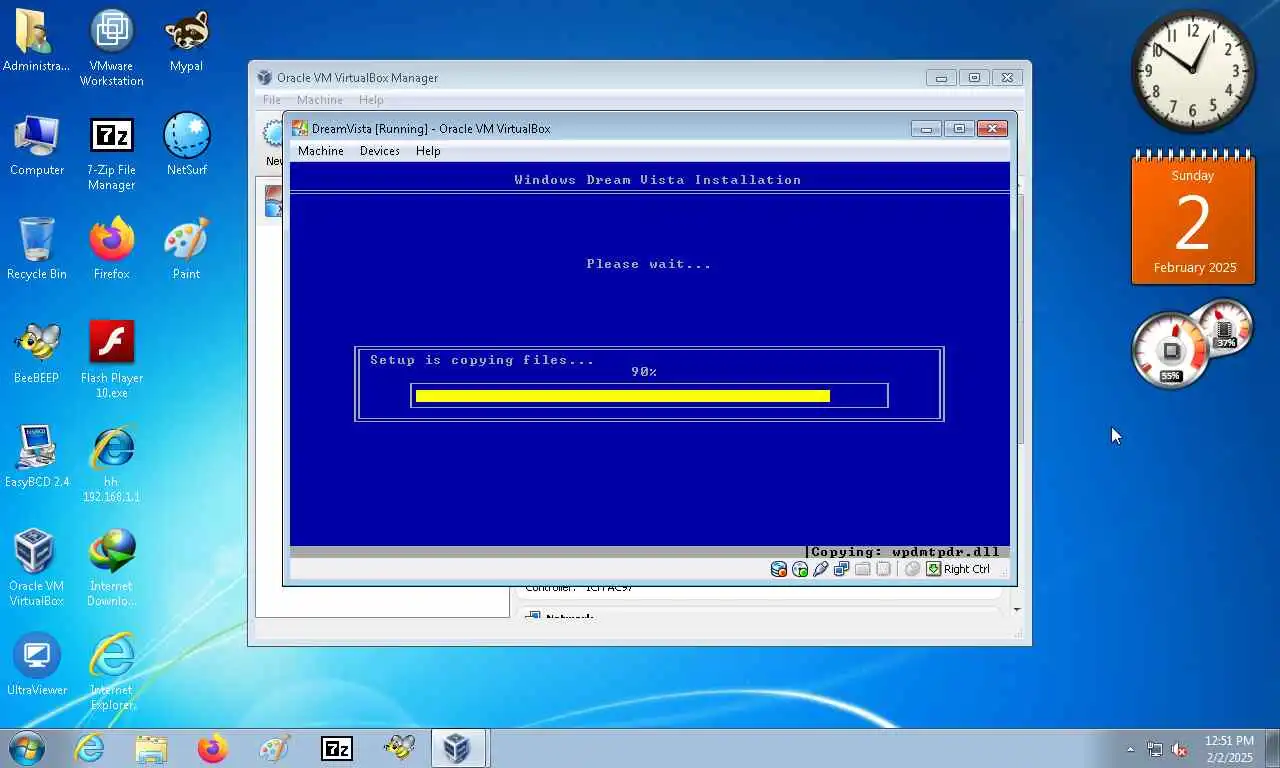This screenshot has width=1280, height=768.
Task: Click 'Setup is copying files...' label
Action: (482, 360)
